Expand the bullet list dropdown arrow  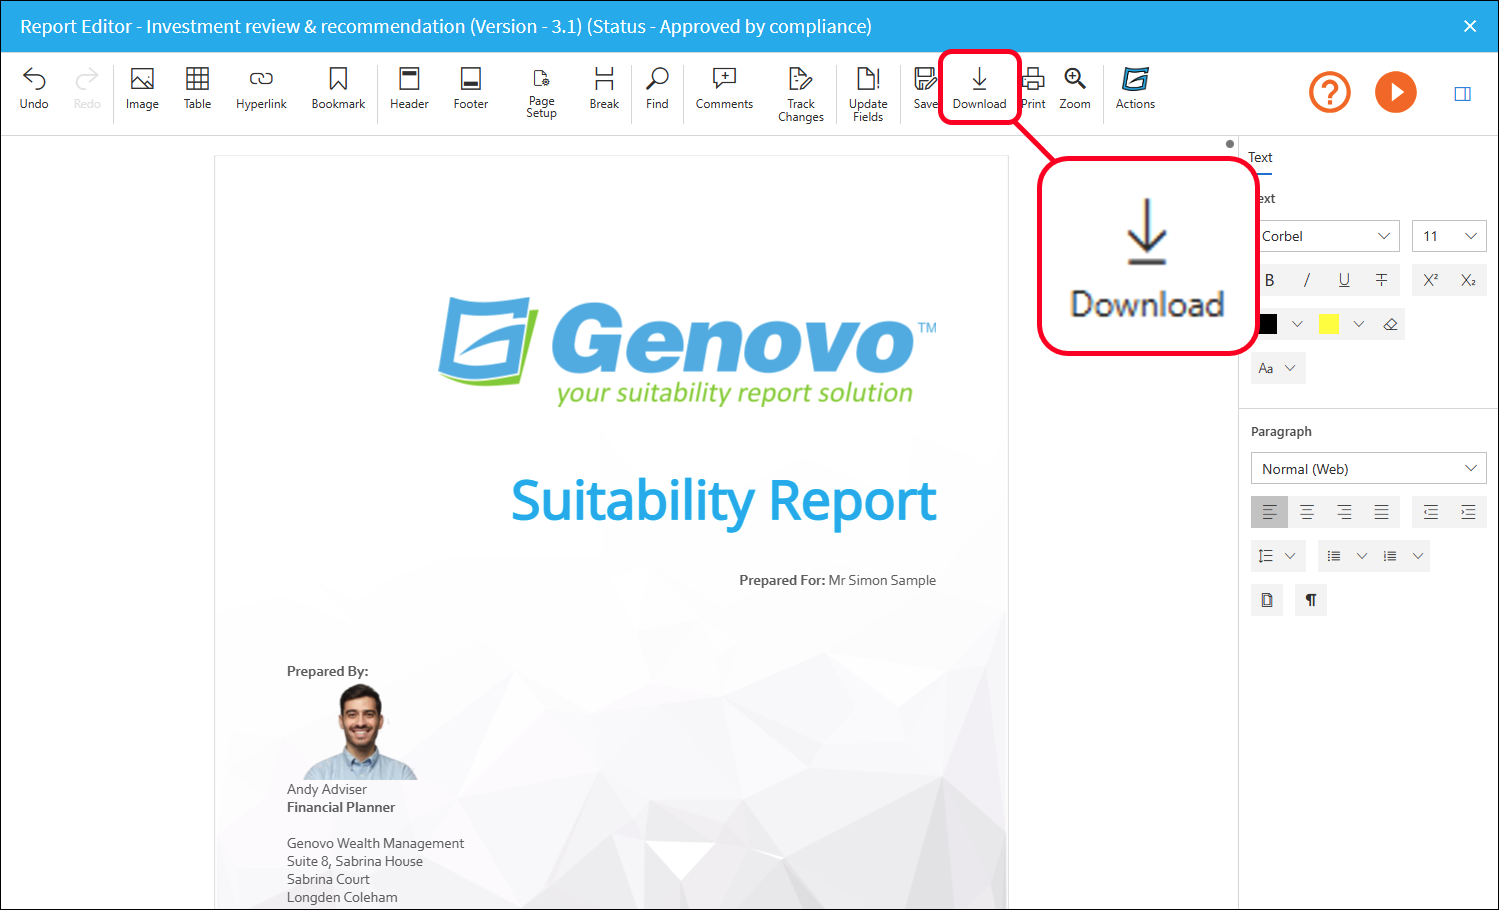(x=1361, y=556)
